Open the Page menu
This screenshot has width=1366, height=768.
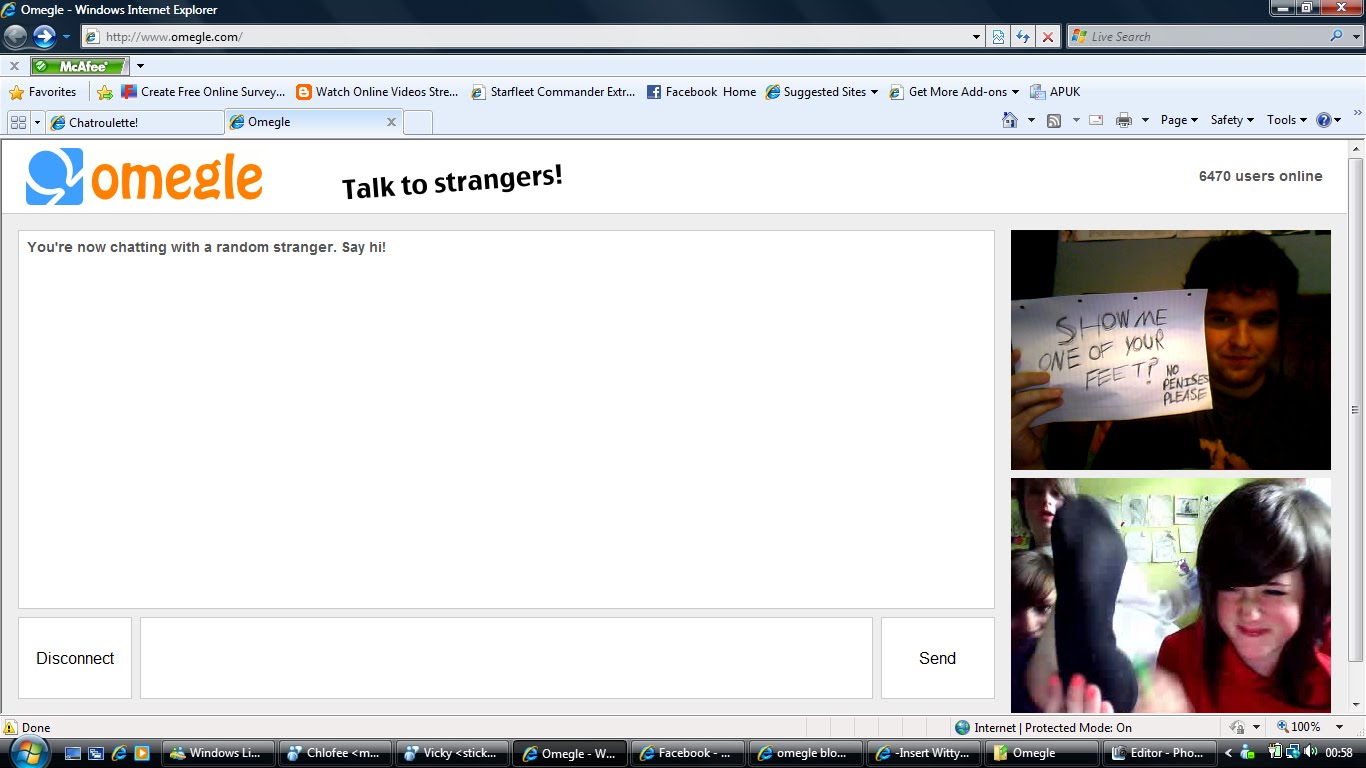click(x=1180, y=120)
